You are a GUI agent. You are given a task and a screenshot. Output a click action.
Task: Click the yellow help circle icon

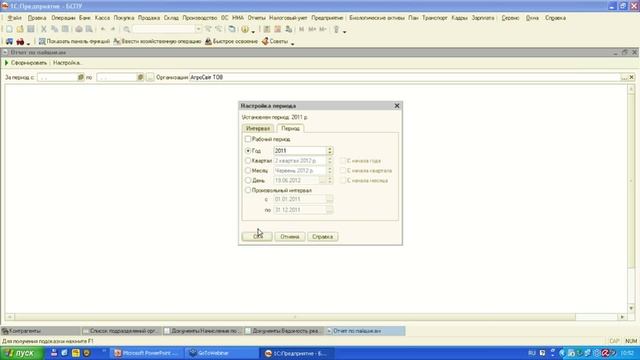(x=245, y=29)
